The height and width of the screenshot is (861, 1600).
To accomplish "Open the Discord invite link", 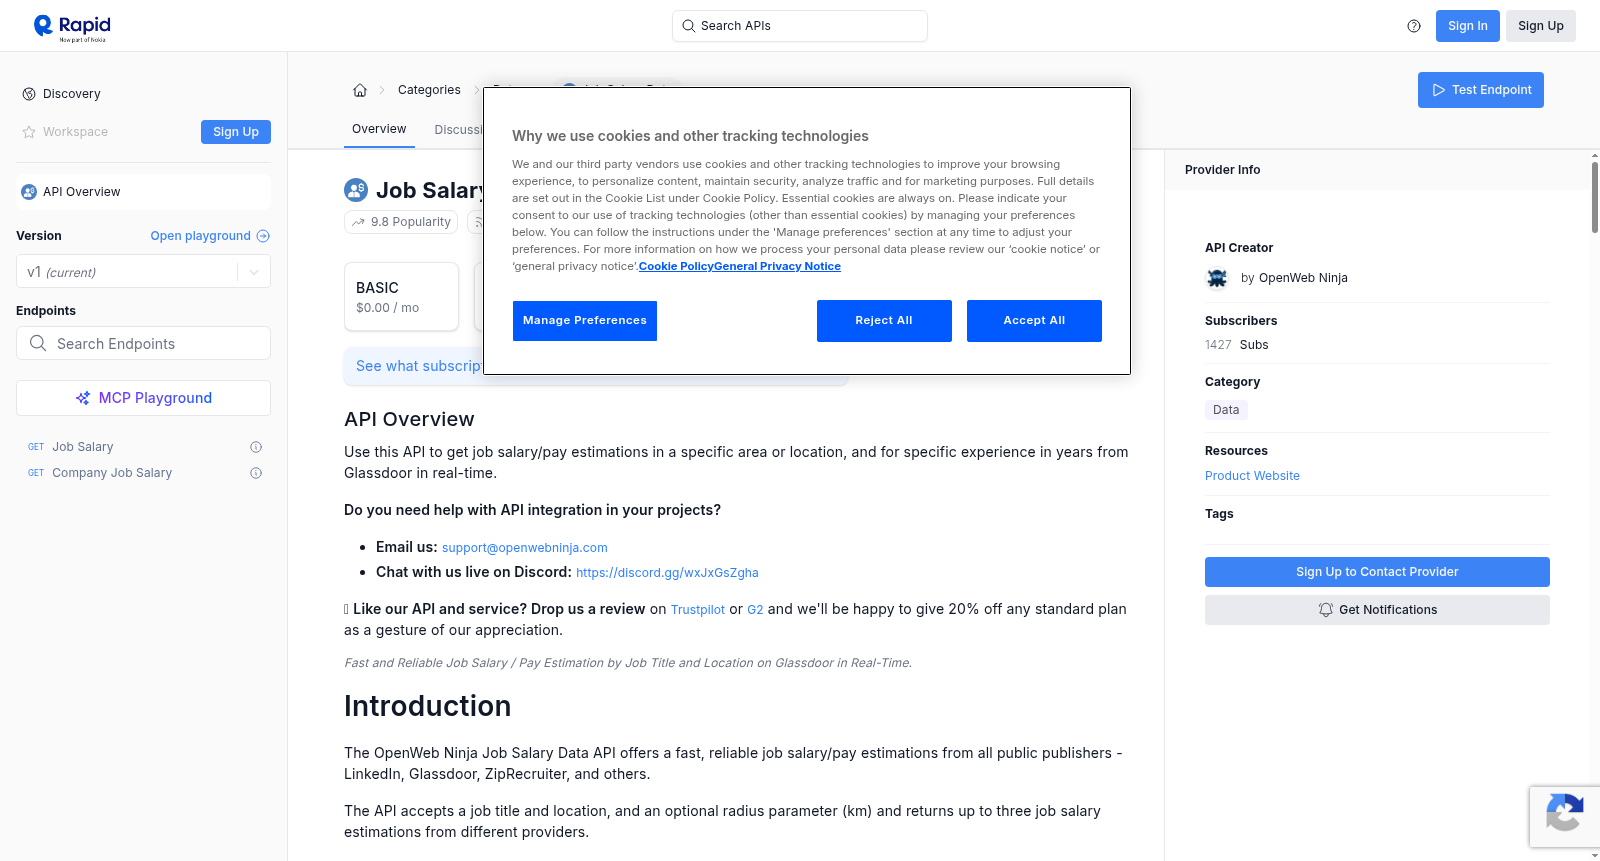I will [667, 573].
